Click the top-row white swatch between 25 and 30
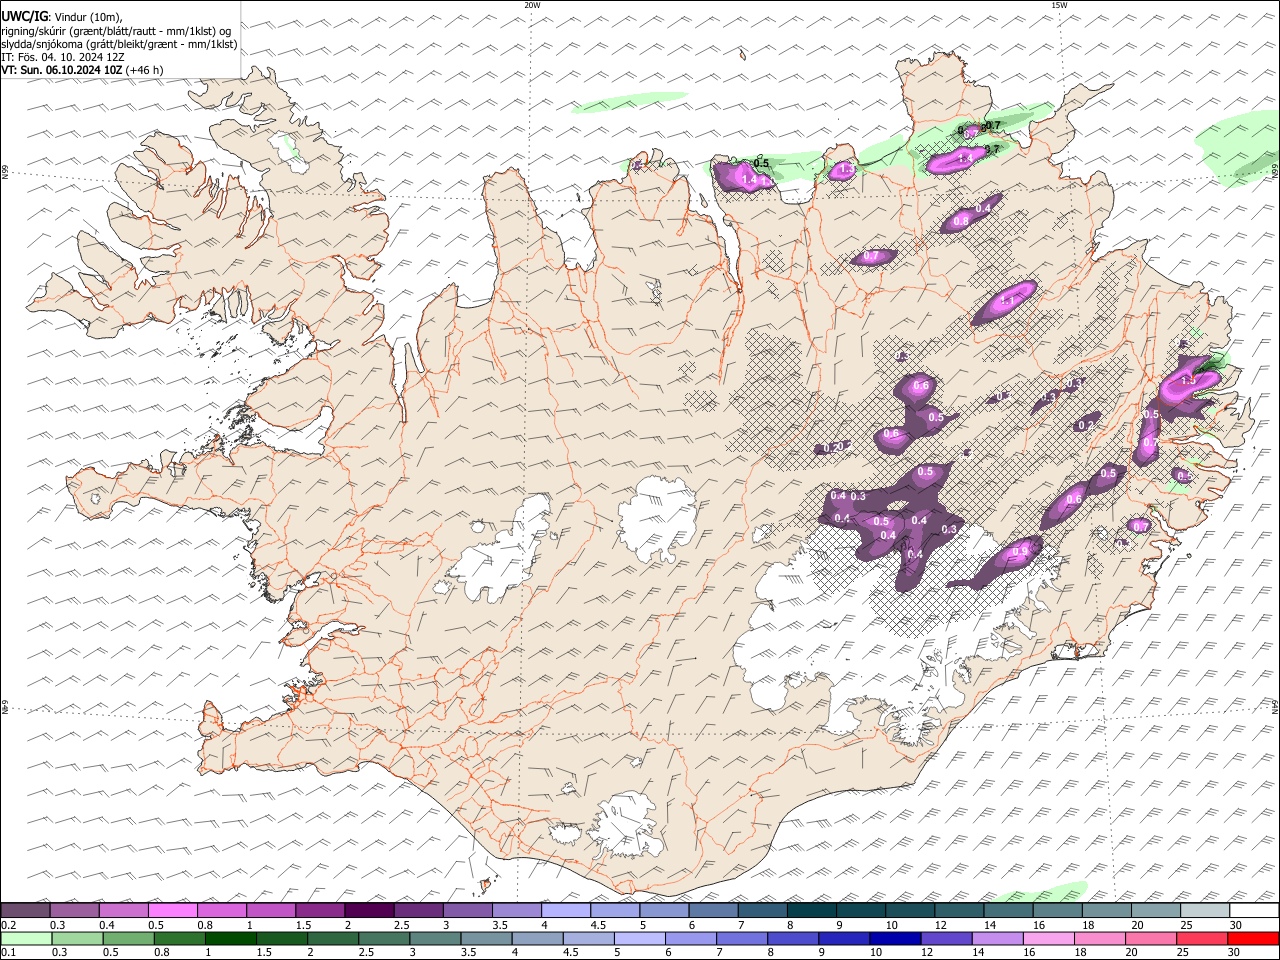1280x960 pixels. click(1205, 910)
